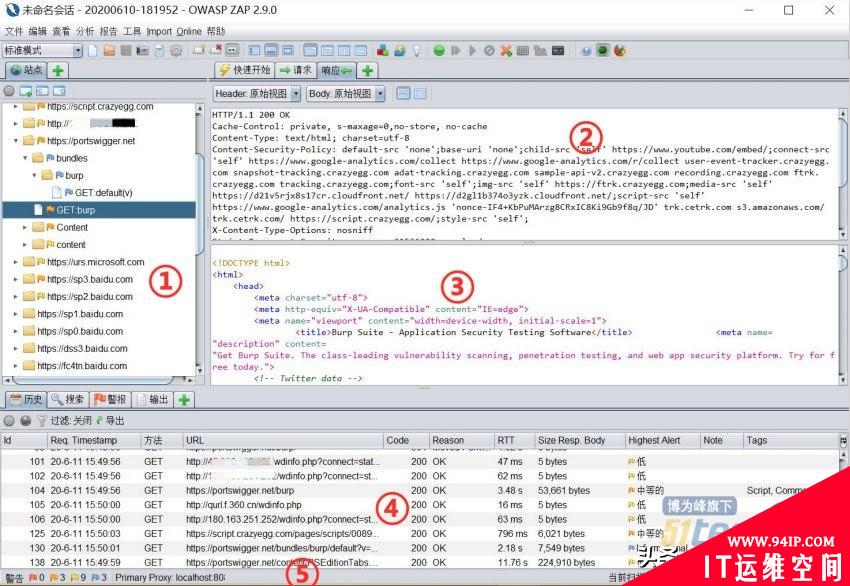Open the Body 原始视图 dropdown
Image resolution: width=850 pixels, height=586 pixels.
346,94
